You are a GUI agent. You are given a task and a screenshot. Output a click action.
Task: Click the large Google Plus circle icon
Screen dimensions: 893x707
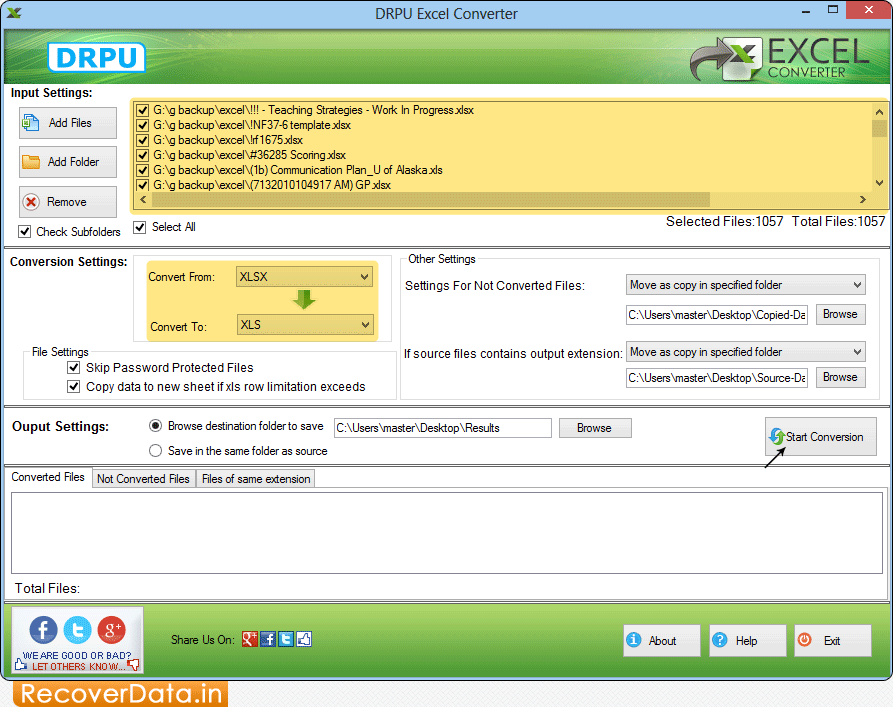pyautogui.click(x=112, y=630)
